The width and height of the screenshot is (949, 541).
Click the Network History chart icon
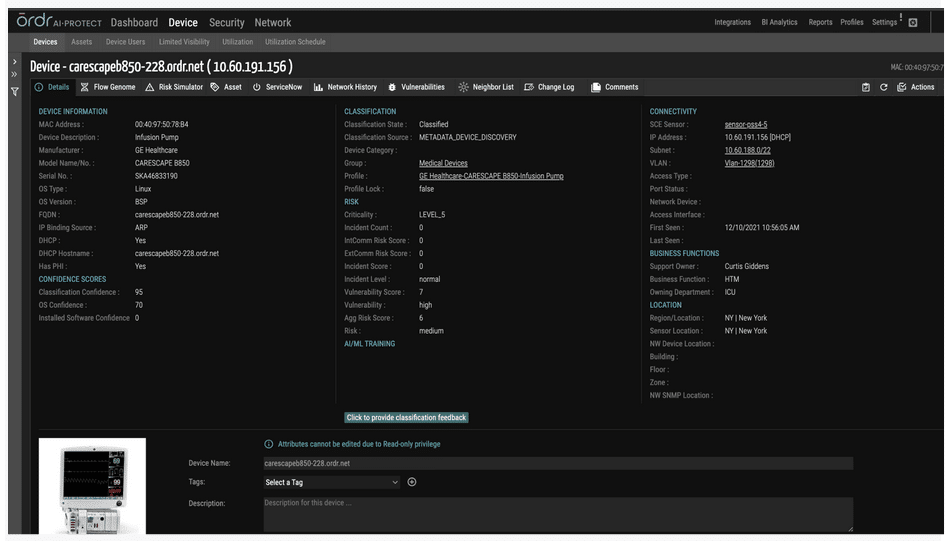(318, 87)
